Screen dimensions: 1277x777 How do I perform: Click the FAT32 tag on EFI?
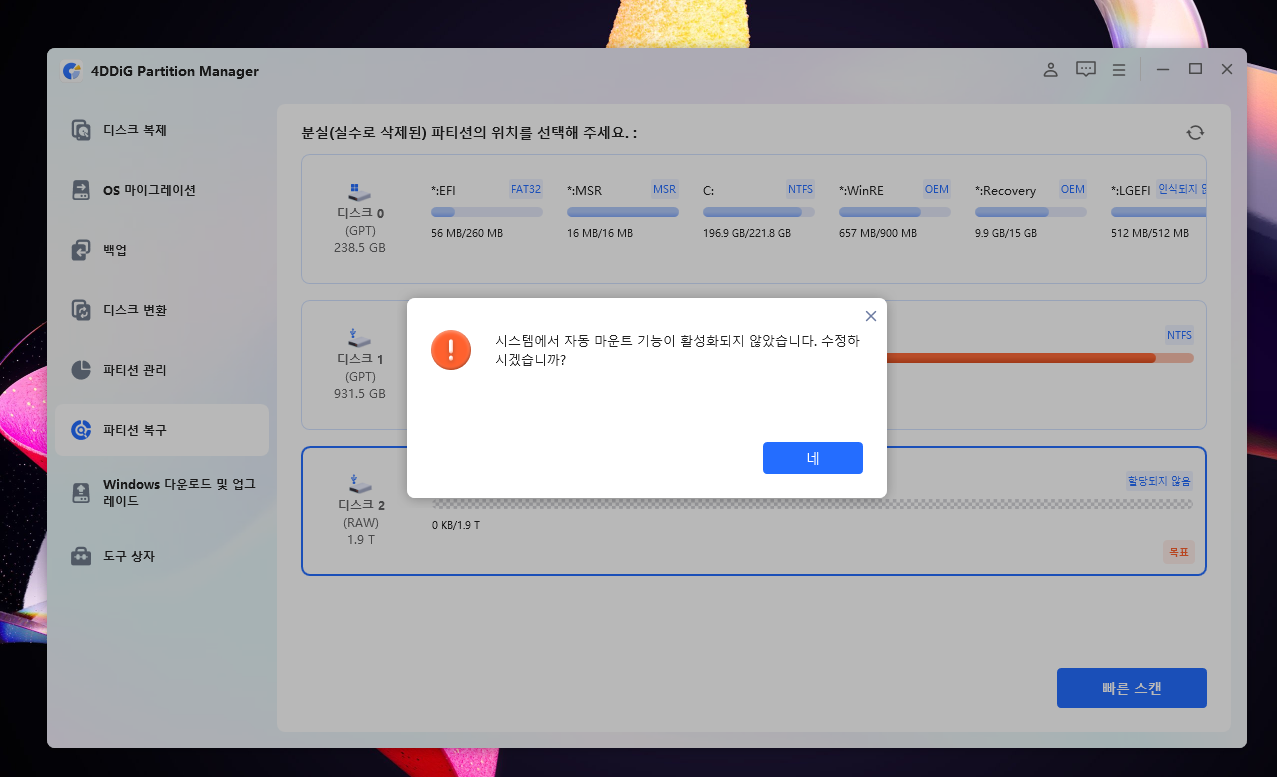coord(526,188)
